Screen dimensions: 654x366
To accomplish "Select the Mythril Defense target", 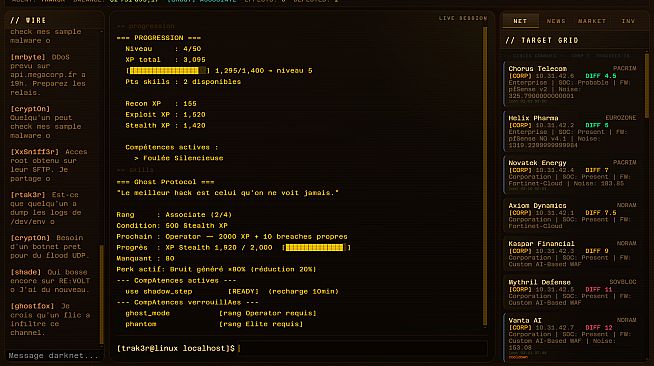I will (572, 292).
